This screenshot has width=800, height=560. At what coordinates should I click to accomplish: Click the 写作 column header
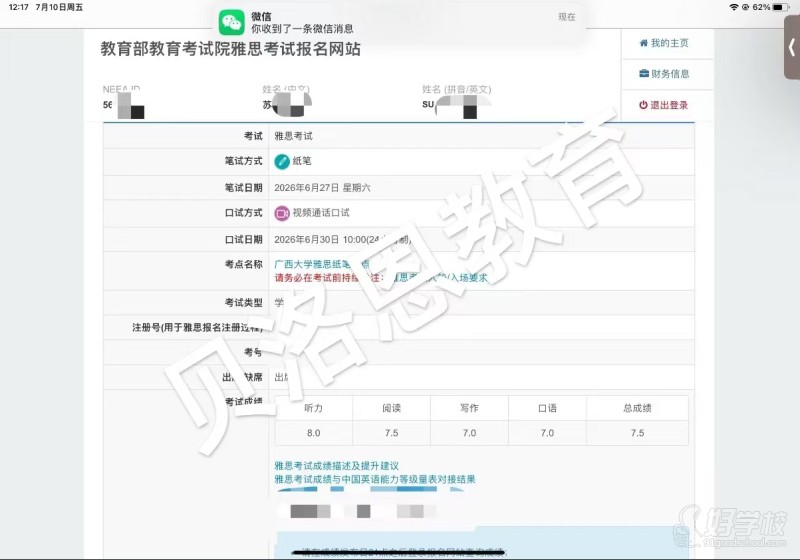[469, 408]
